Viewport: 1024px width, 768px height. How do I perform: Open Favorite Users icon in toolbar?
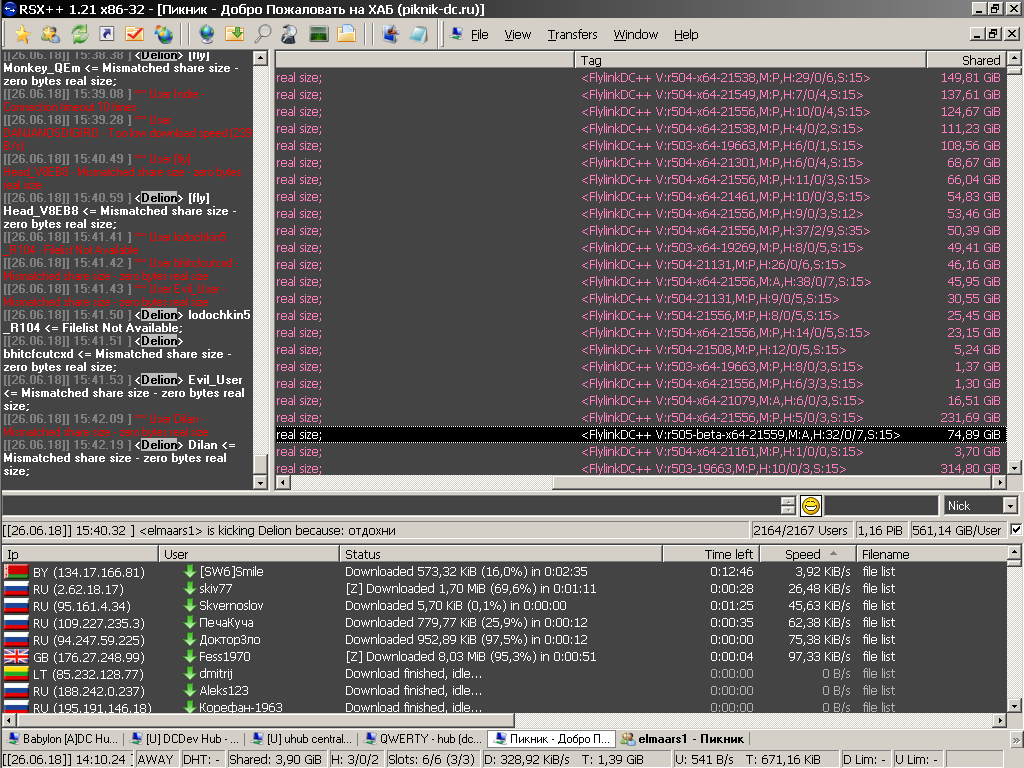[x=50, y=34]
